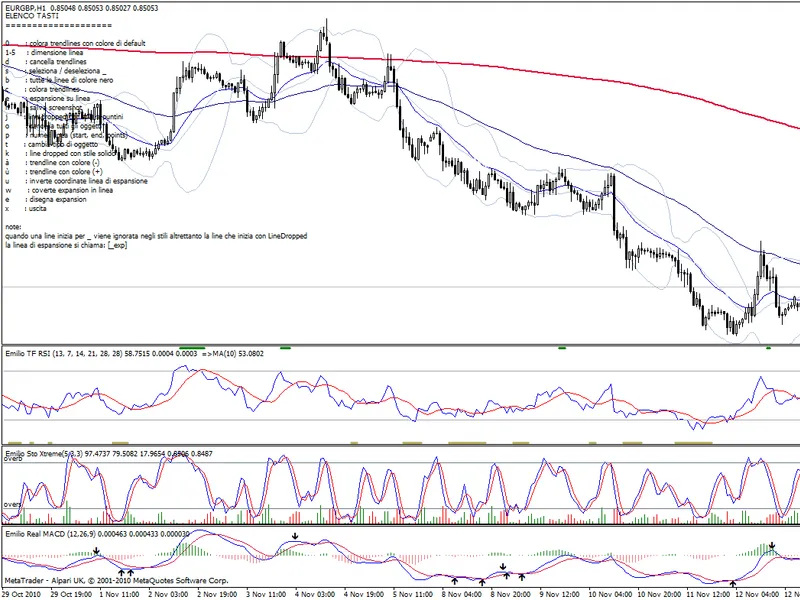Image resolution: width=800 pixels, height=600 pixels.
Task: Click 'inverte coordinate linea di espansione' text
Action: pos(89,181)
